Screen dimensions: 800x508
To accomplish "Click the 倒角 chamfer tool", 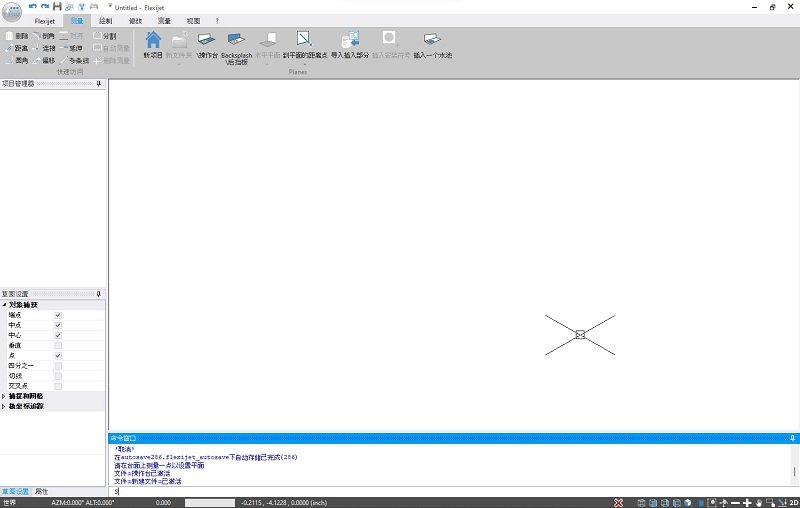I will point(44,36).
